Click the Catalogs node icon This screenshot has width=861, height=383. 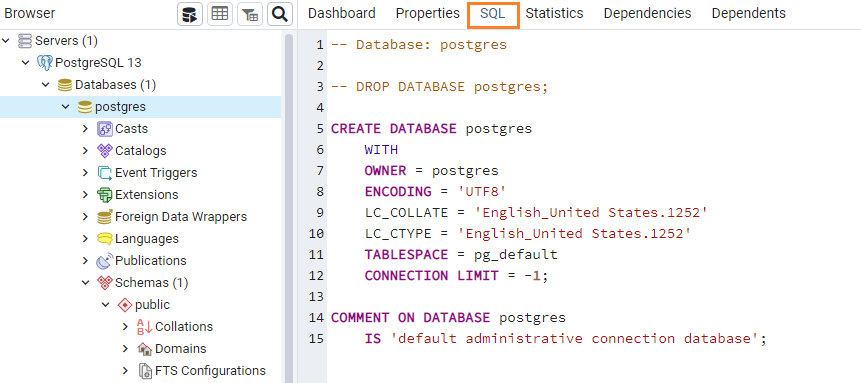pos(105,151)
